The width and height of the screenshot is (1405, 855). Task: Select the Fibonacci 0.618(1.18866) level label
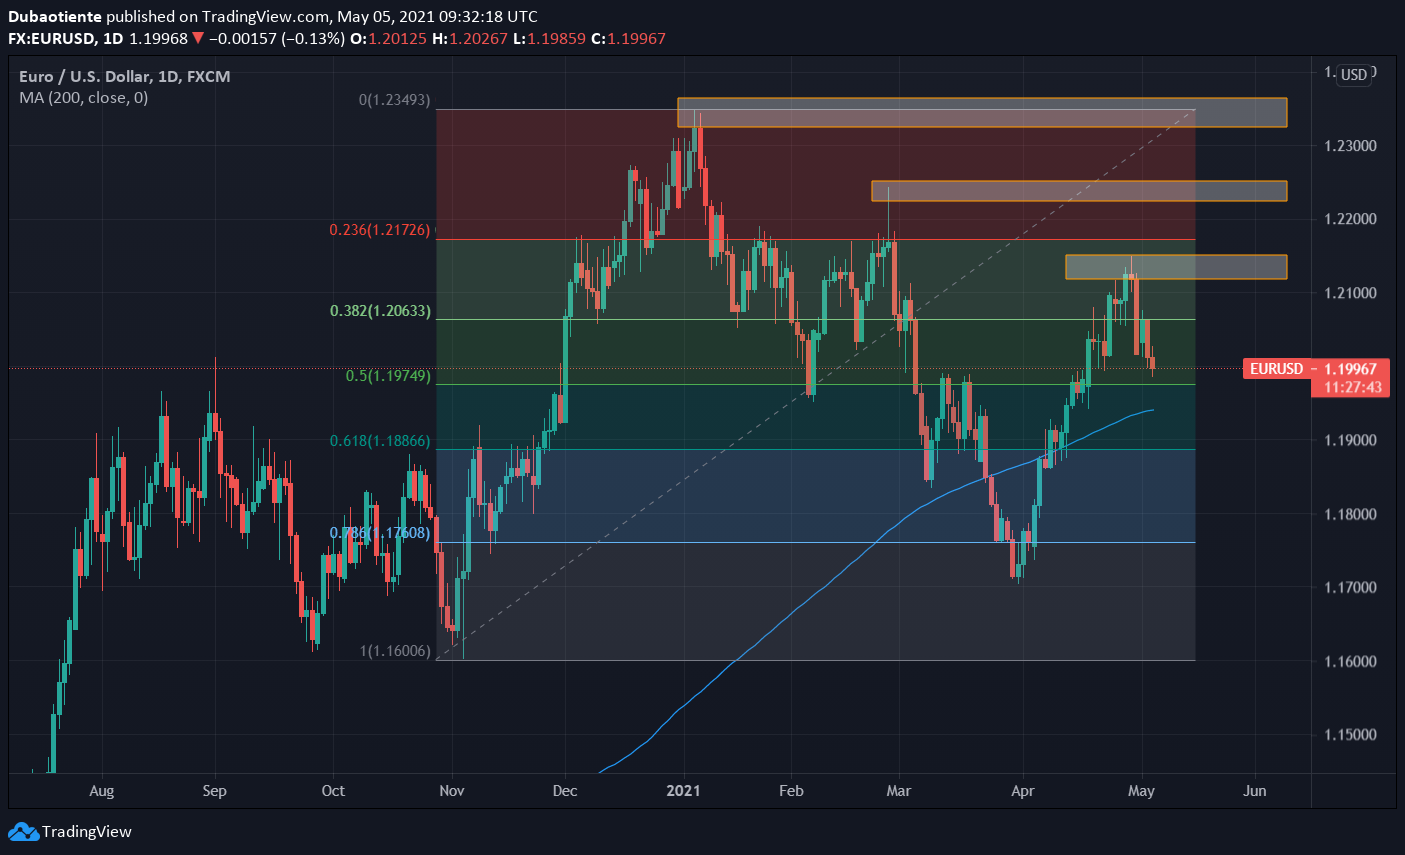pyautogui.click(x=380, y=440)
